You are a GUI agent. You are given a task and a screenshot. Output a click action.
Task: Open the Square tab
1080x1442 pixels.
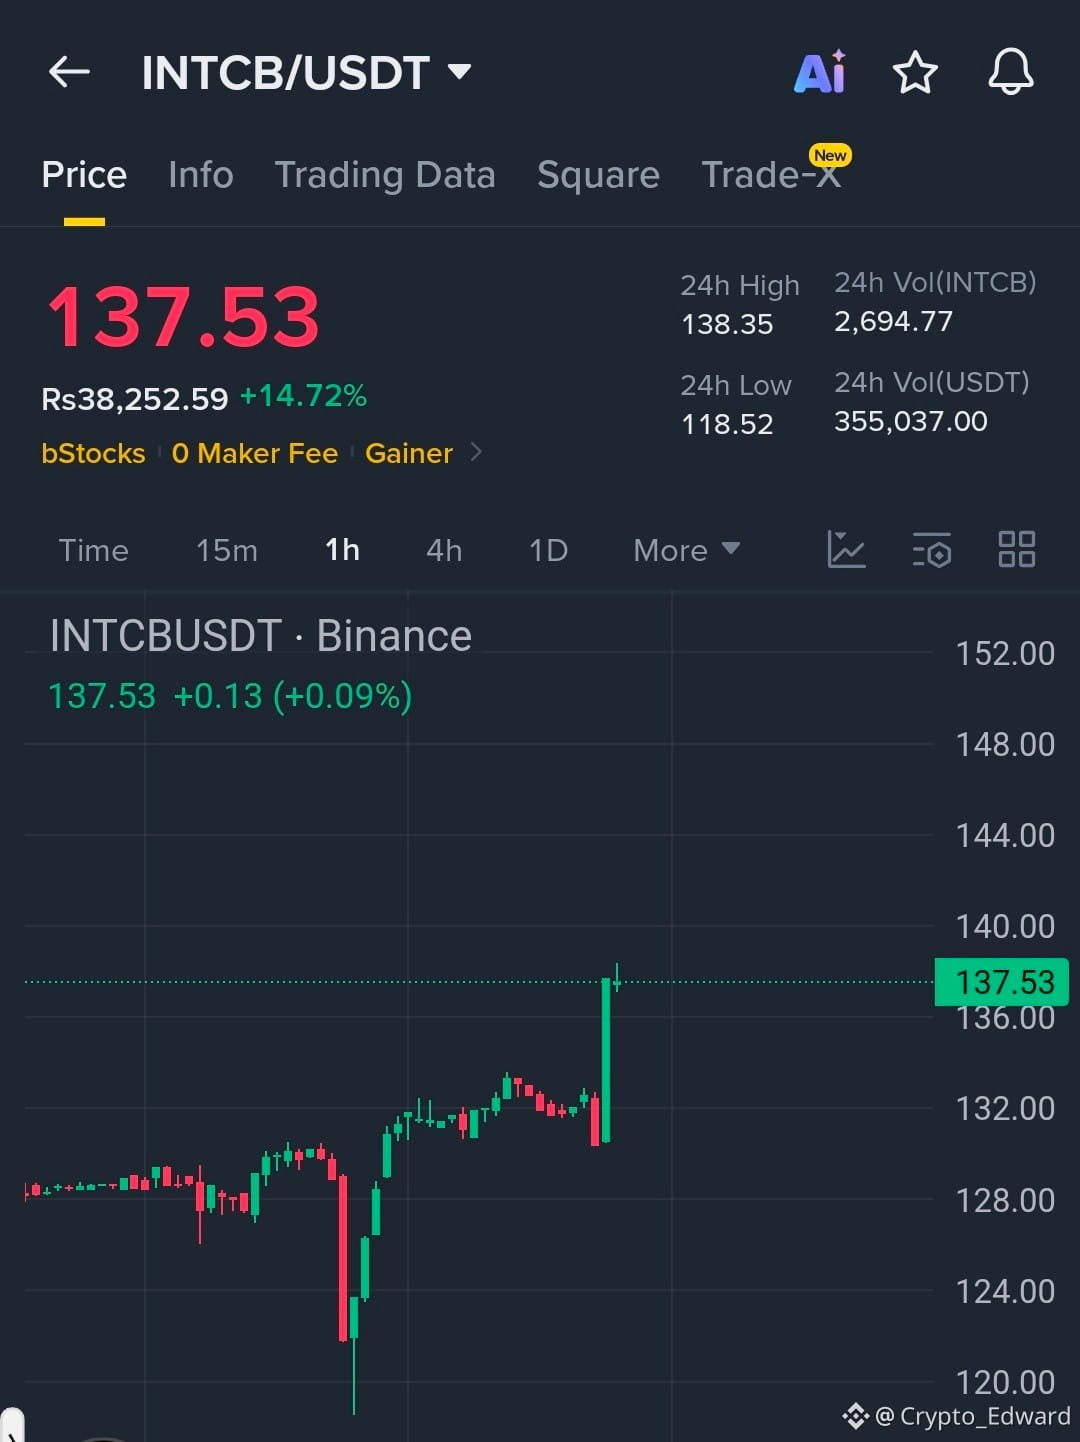click(x=598, y=175)
